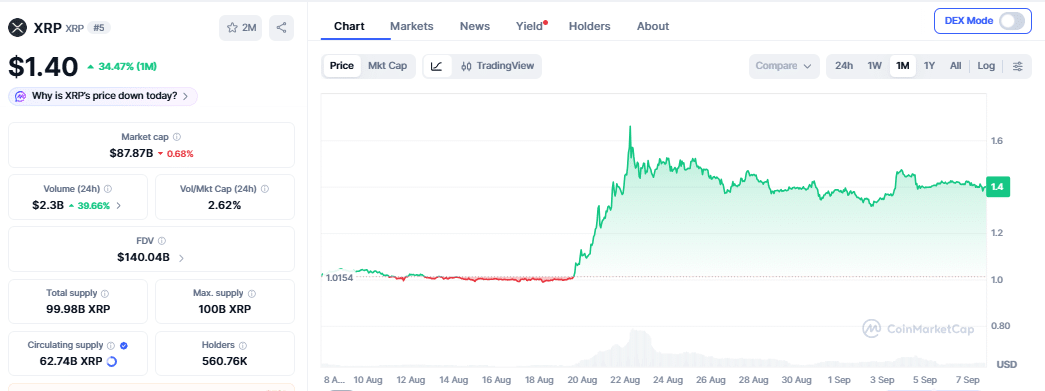Switch to TradingView candlestick chart

[497, 66]
